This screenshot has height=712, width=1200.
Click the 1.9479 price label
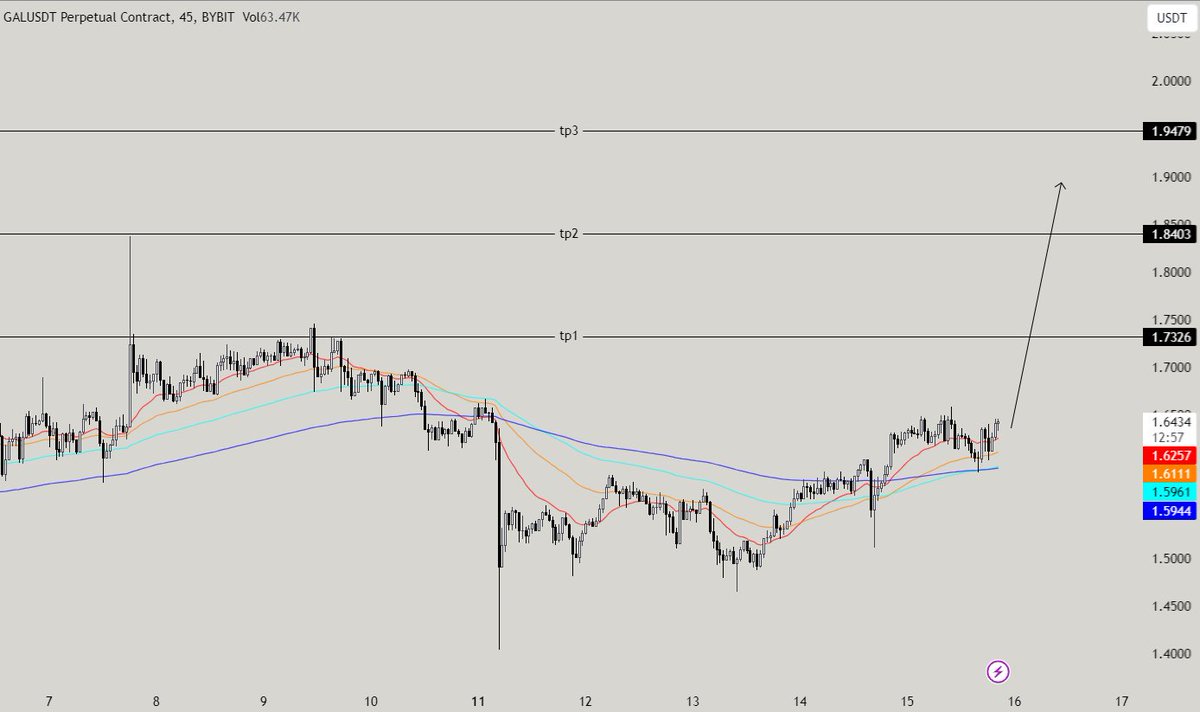(1170, 131)
